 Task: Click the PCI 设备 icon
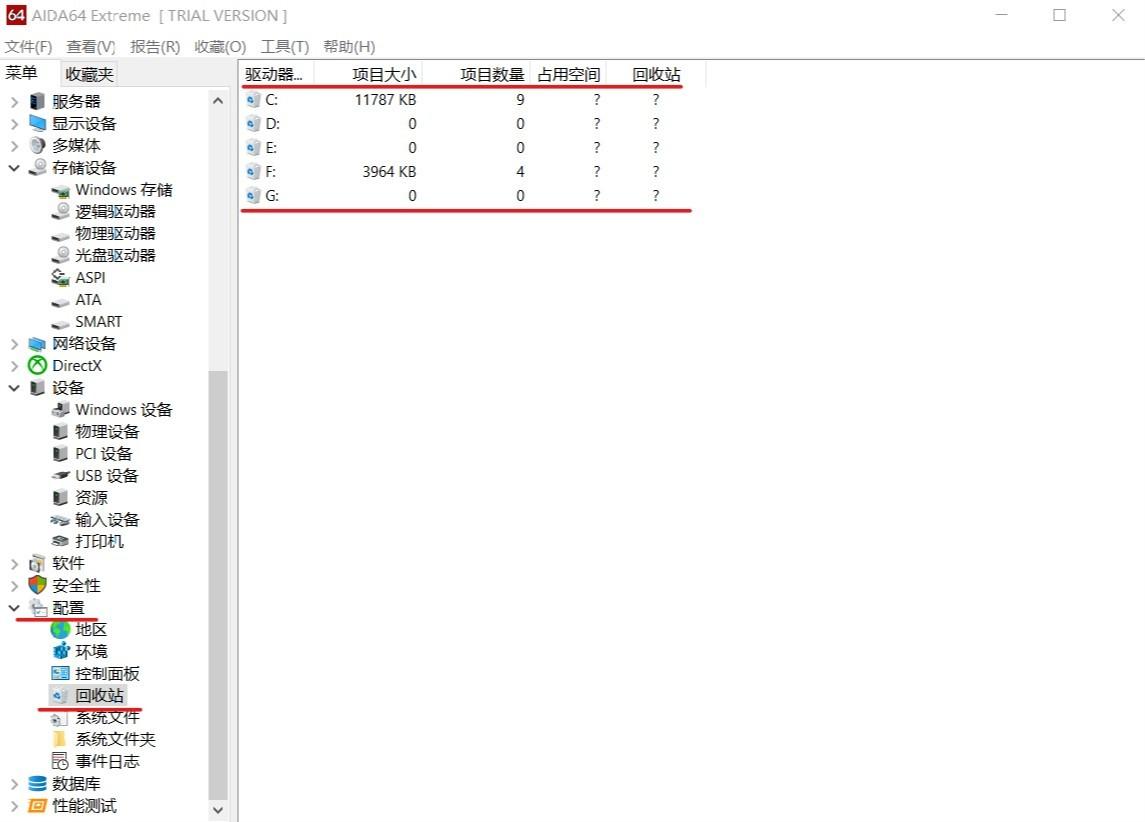pos(61,453)
